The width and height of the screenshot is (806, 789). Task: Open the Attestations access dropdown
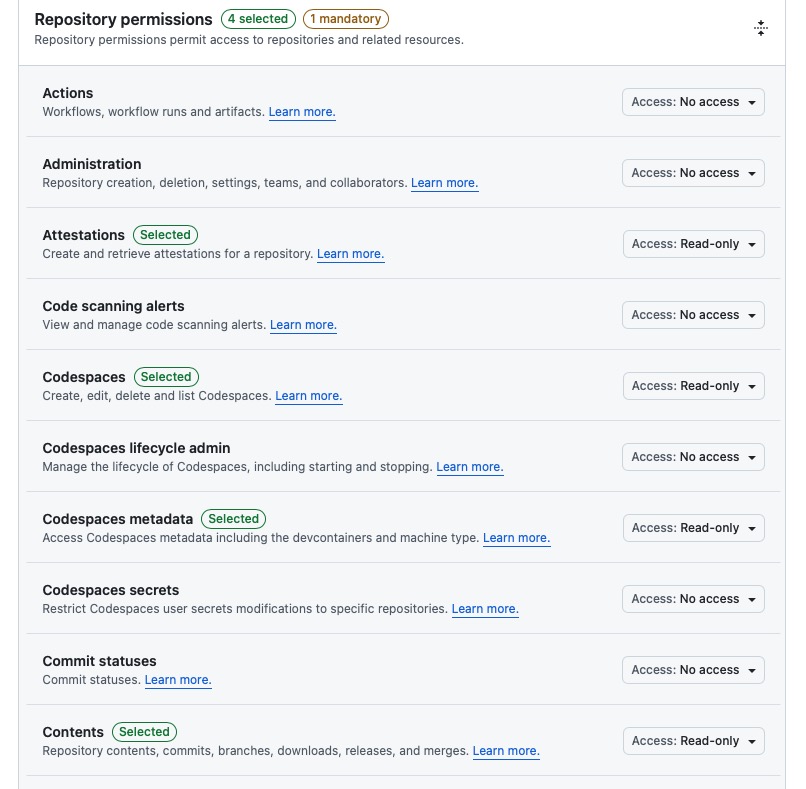click(x=693, y=244)
